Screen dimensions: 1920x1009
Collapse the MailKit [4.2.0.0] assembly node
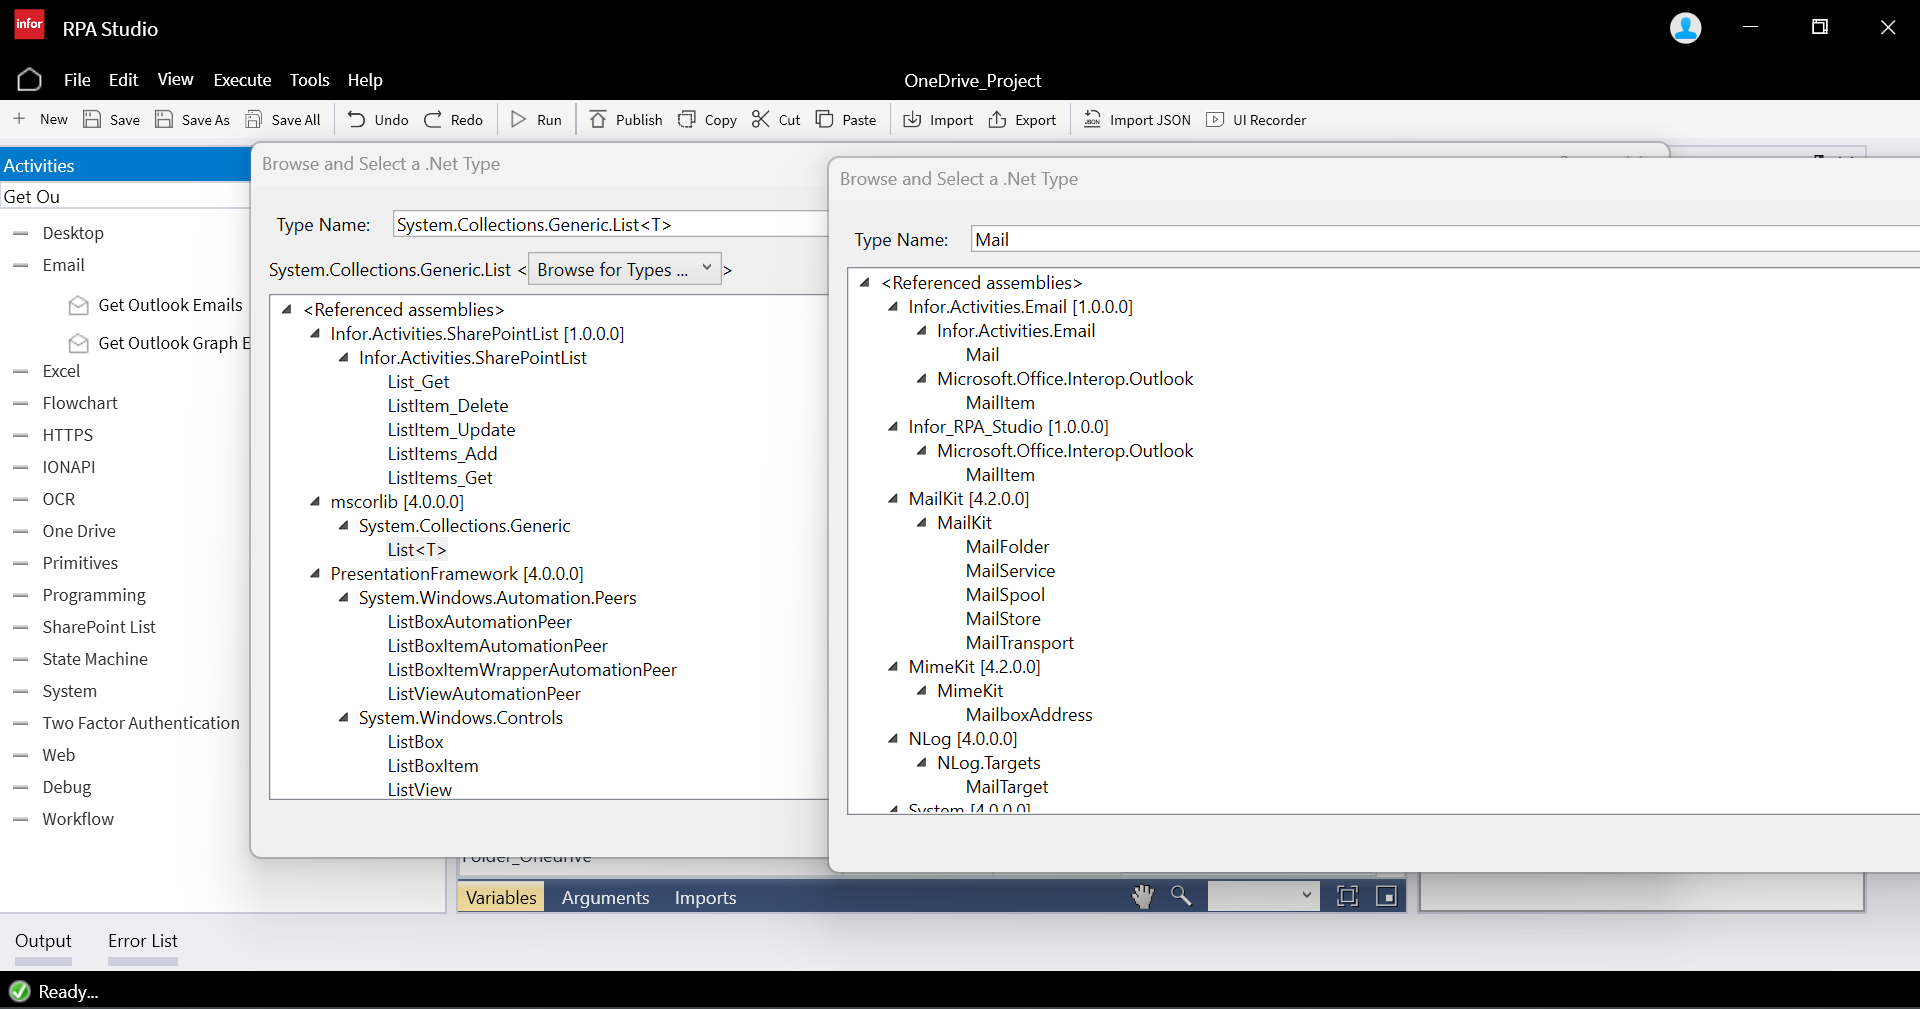(x=893, y=499)
